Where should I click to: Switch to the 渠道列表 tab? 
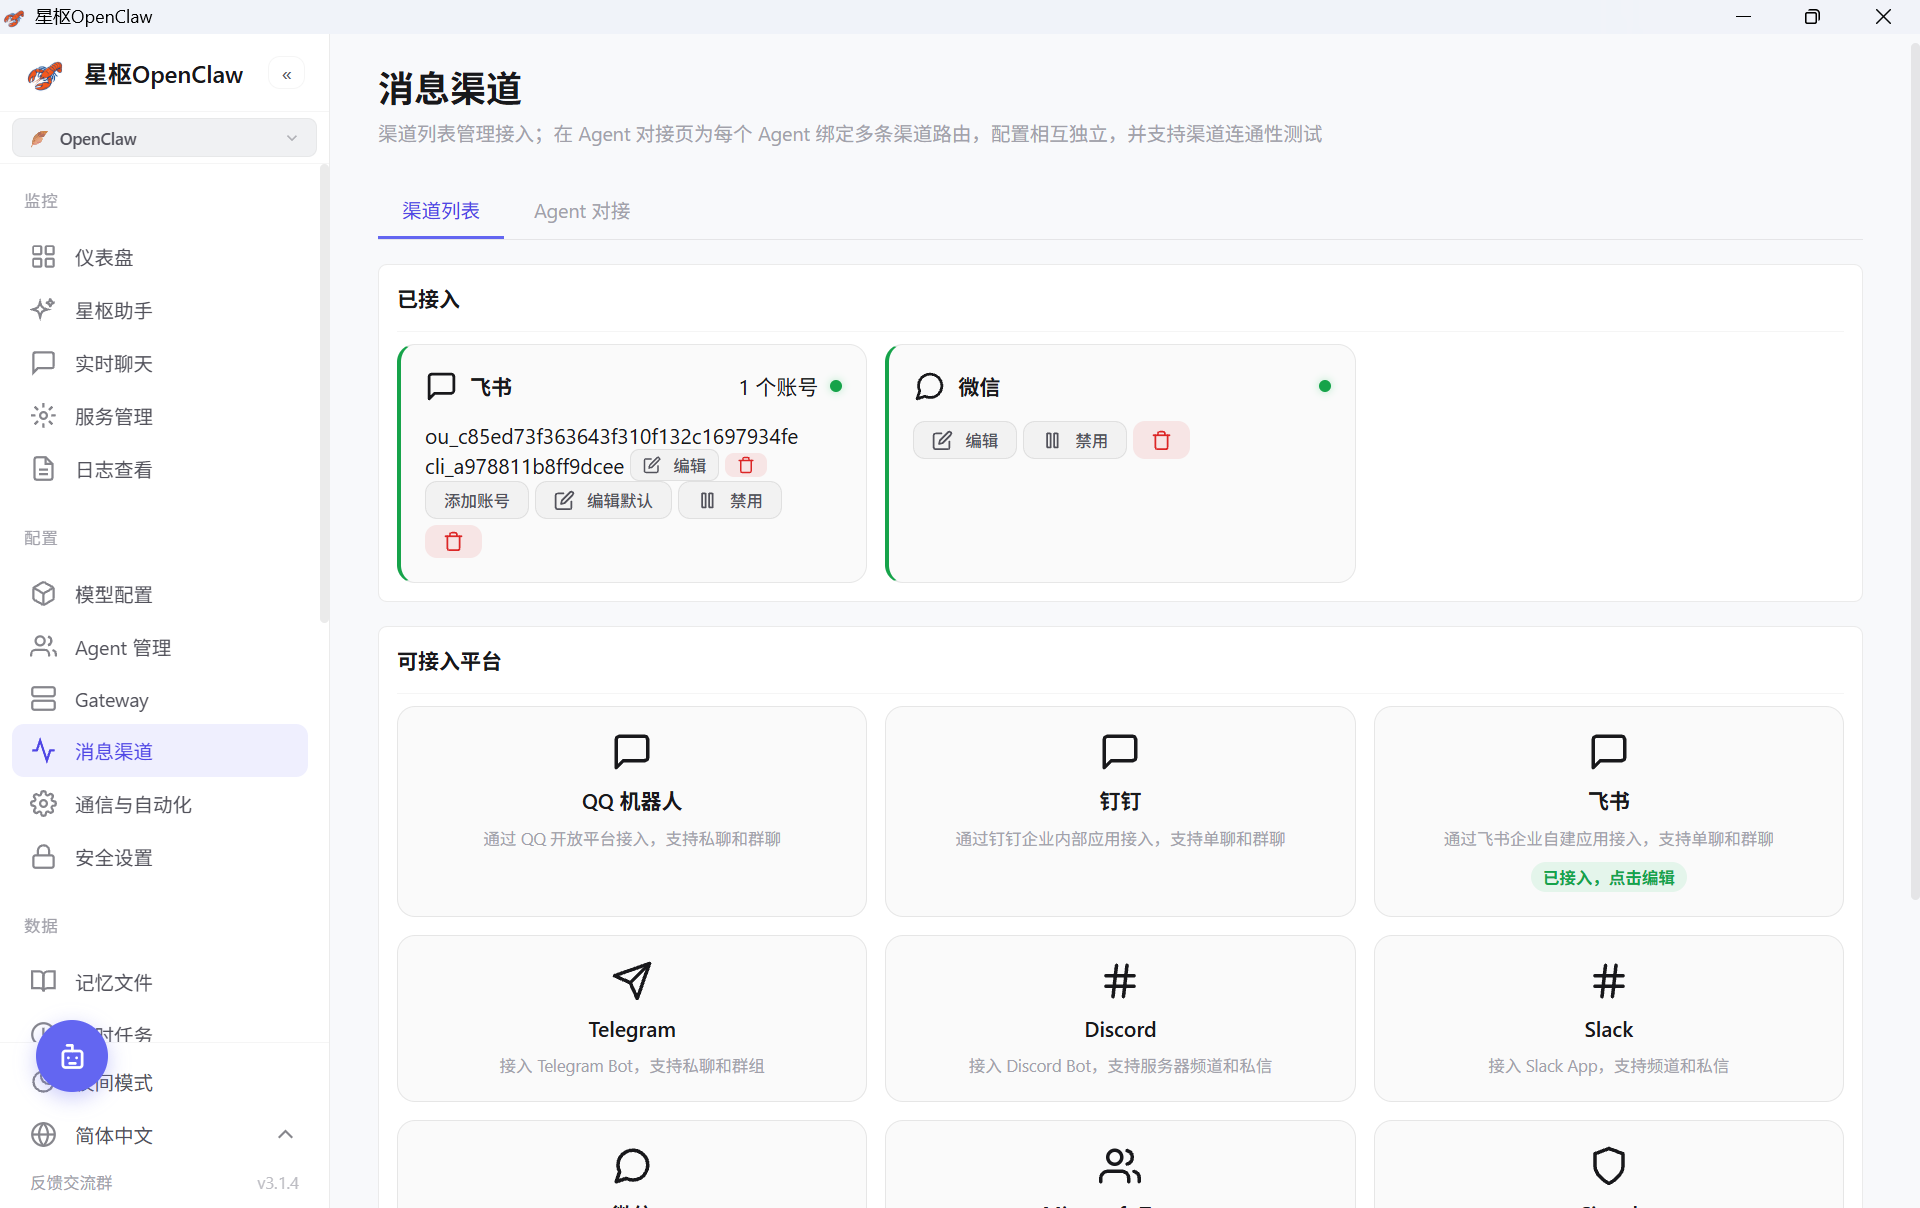coord(441,211)
